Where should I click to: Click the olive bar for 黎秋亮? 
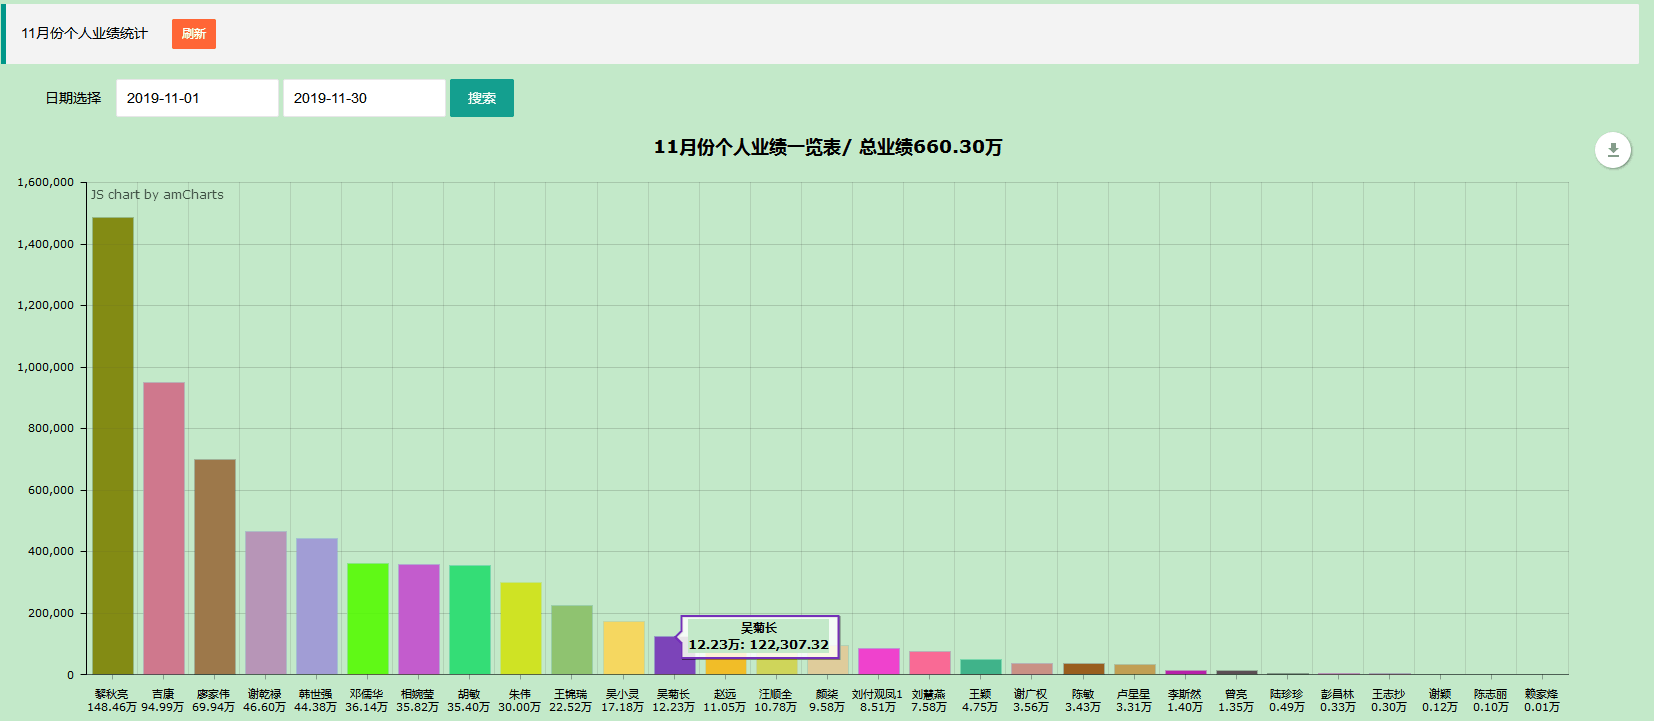[113, 446]
